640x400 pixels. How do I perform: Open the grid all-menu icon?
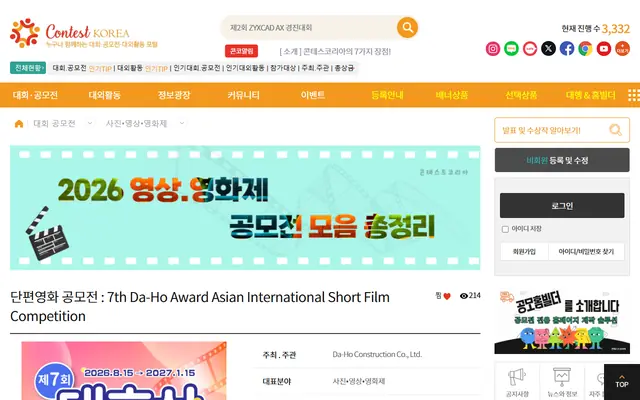point(633,95)
